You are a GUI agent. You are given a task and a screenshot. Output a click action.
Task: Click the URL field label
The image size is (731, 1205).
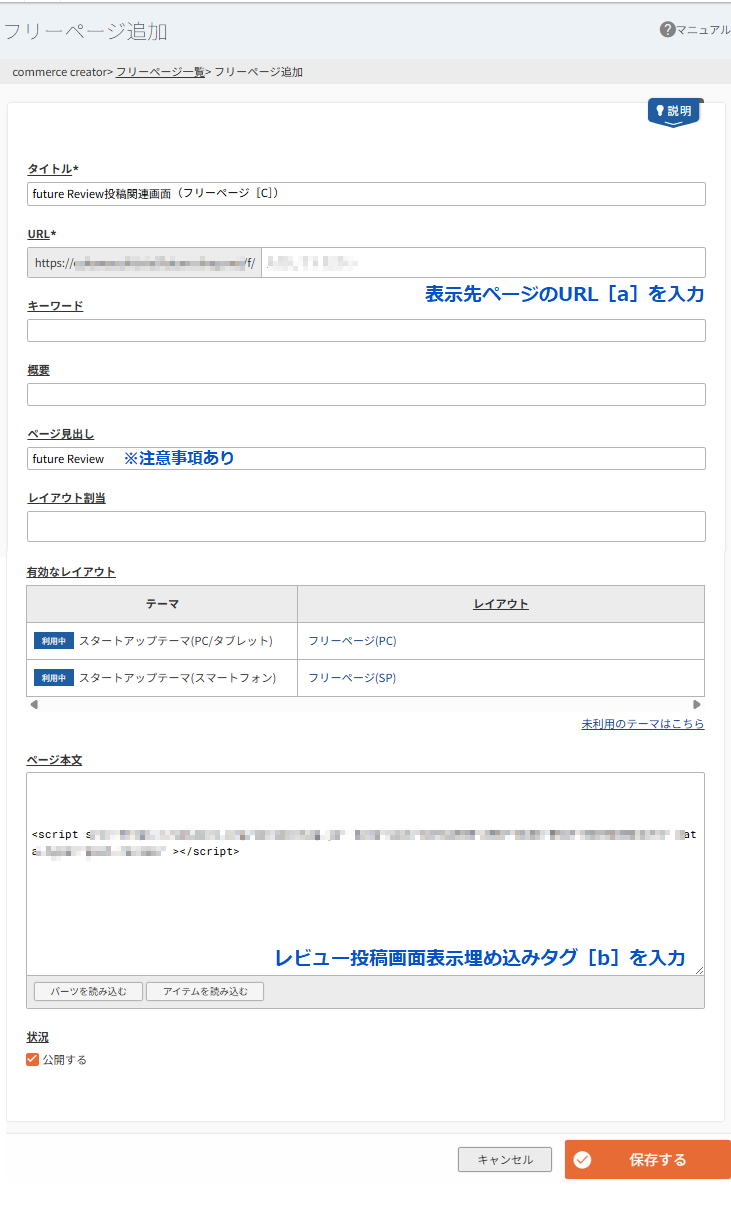[x=42, y=234]
